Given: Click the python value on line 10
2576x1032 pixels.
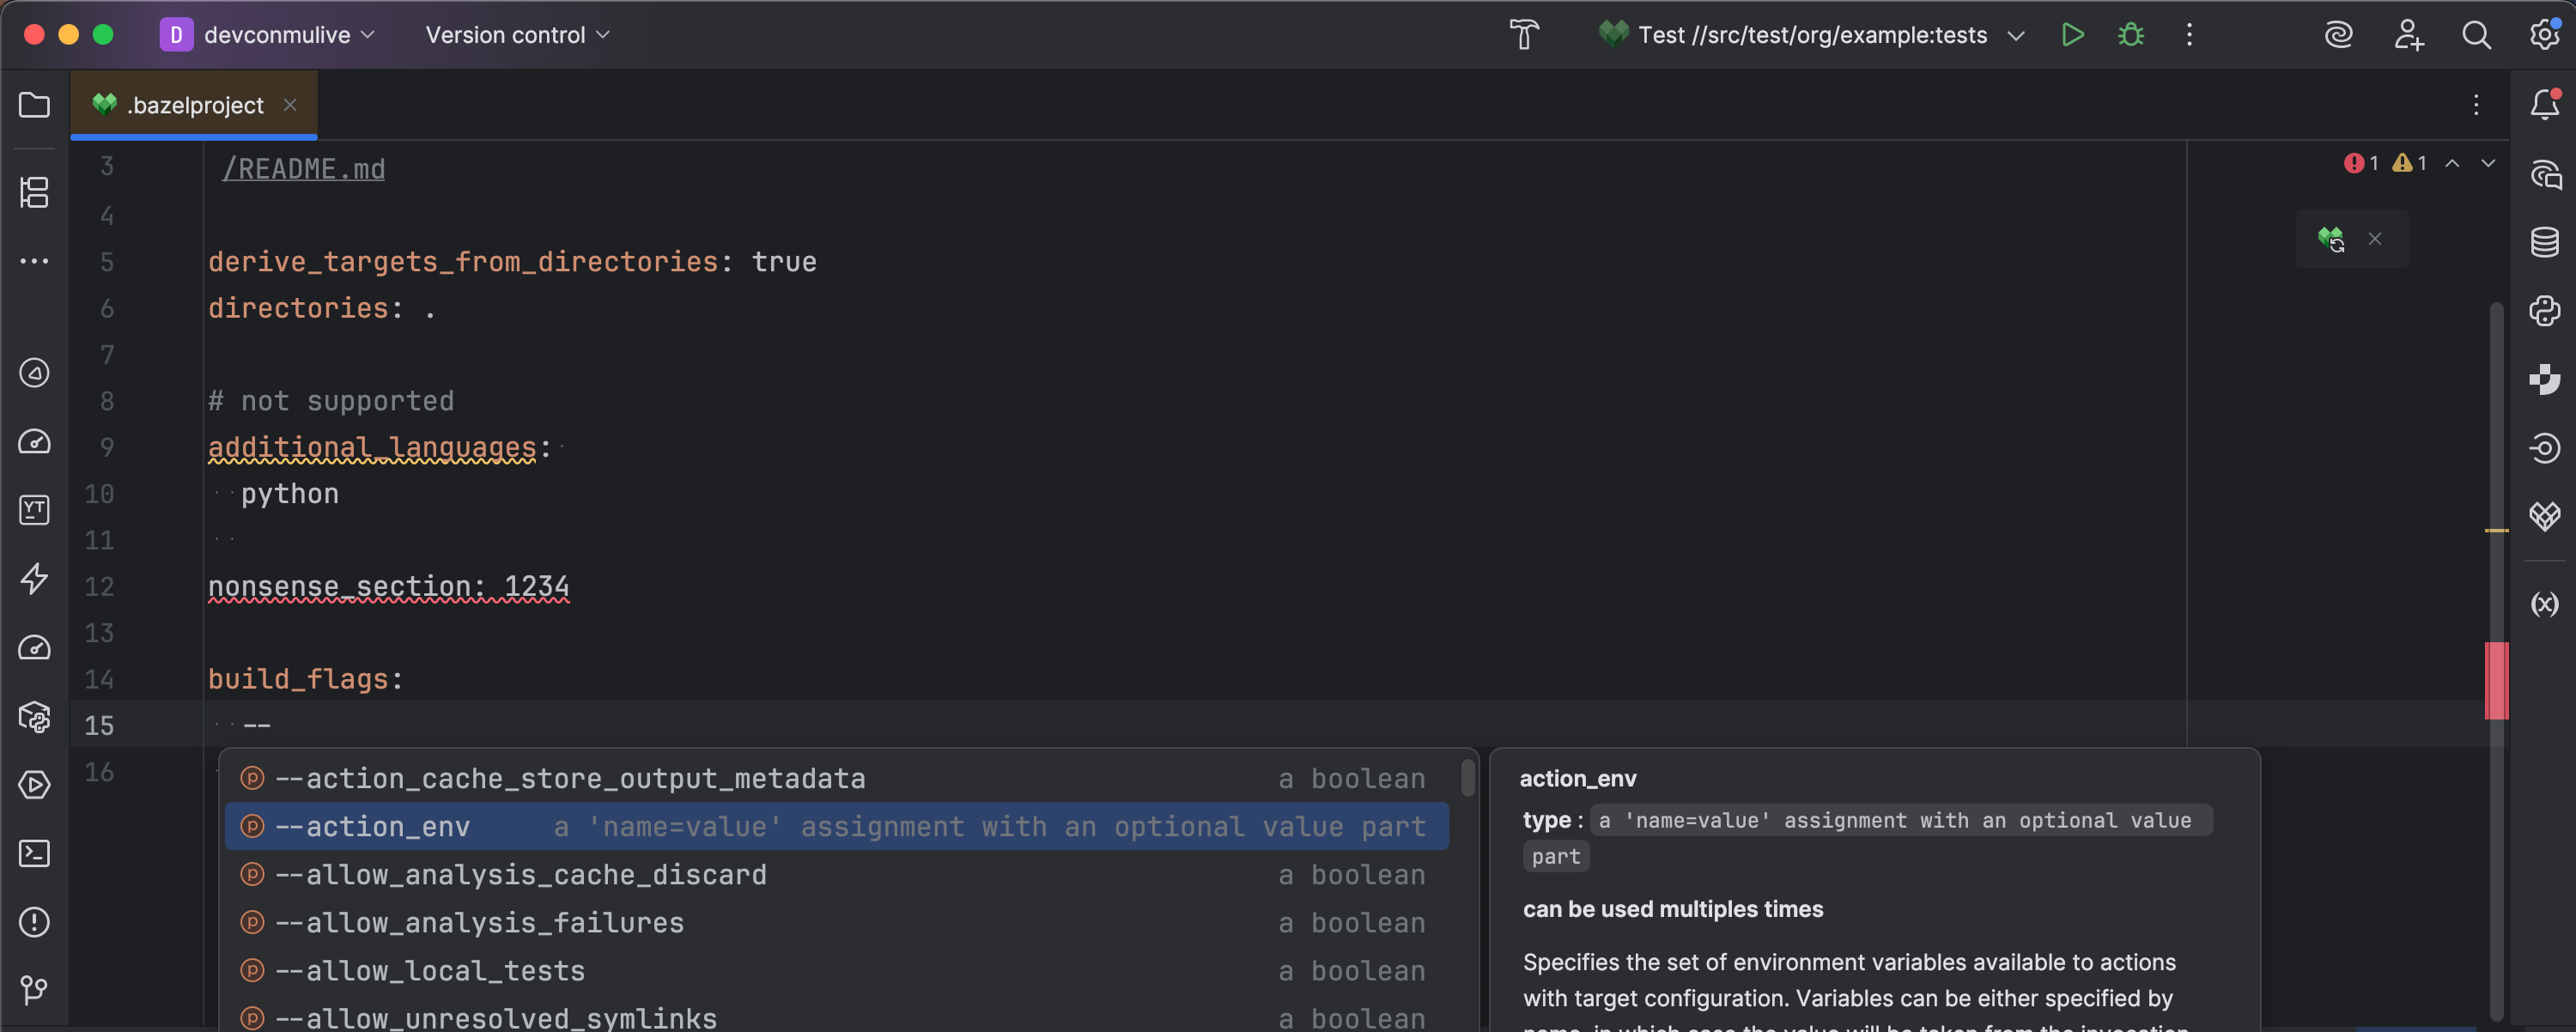Looking at the screenshot, I should [x=290, y=494].
